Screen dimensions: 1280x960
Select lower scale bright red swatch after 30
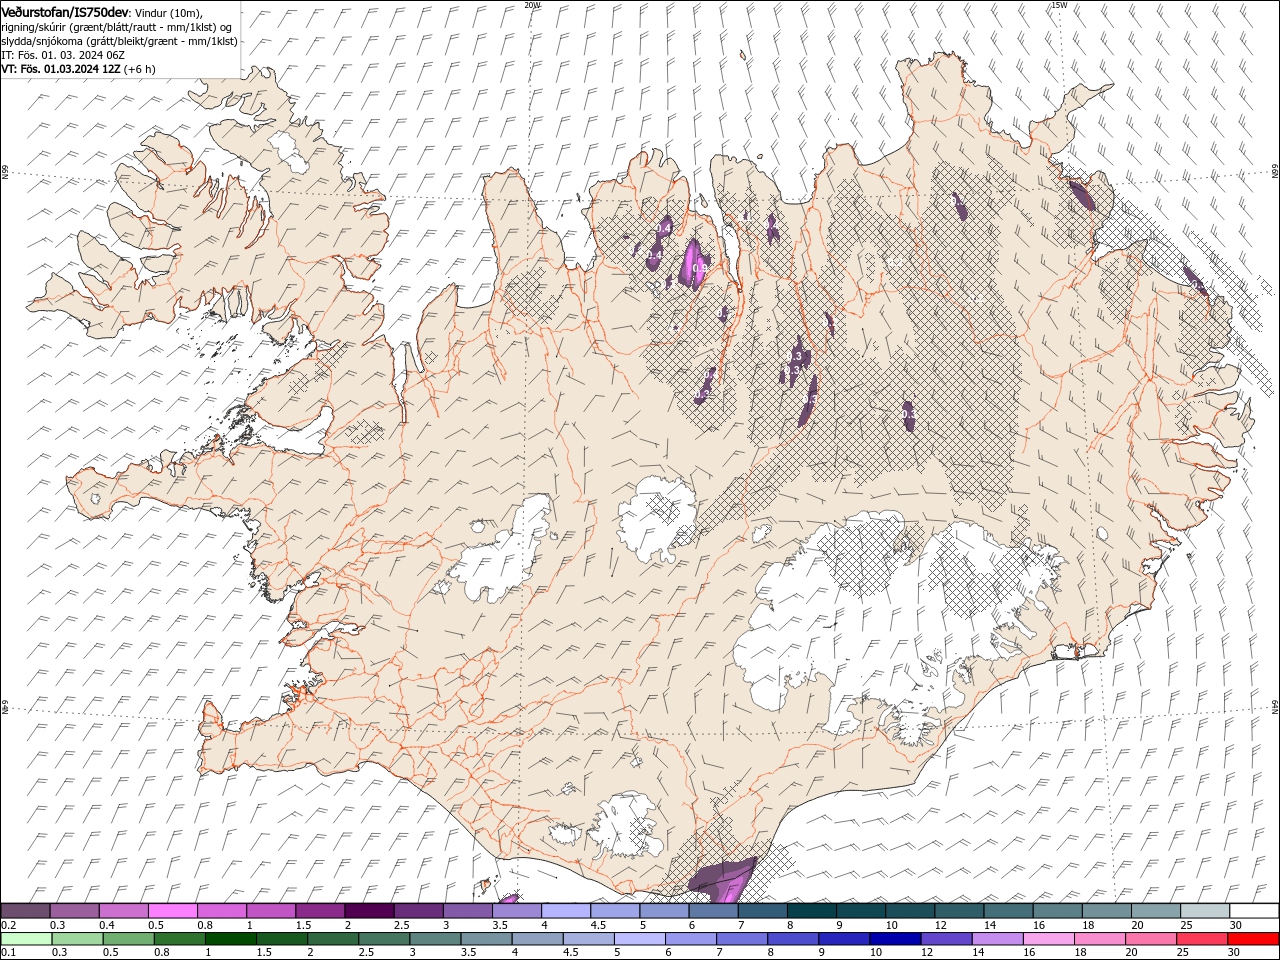pyautogui.click(x=1252, y=939)
